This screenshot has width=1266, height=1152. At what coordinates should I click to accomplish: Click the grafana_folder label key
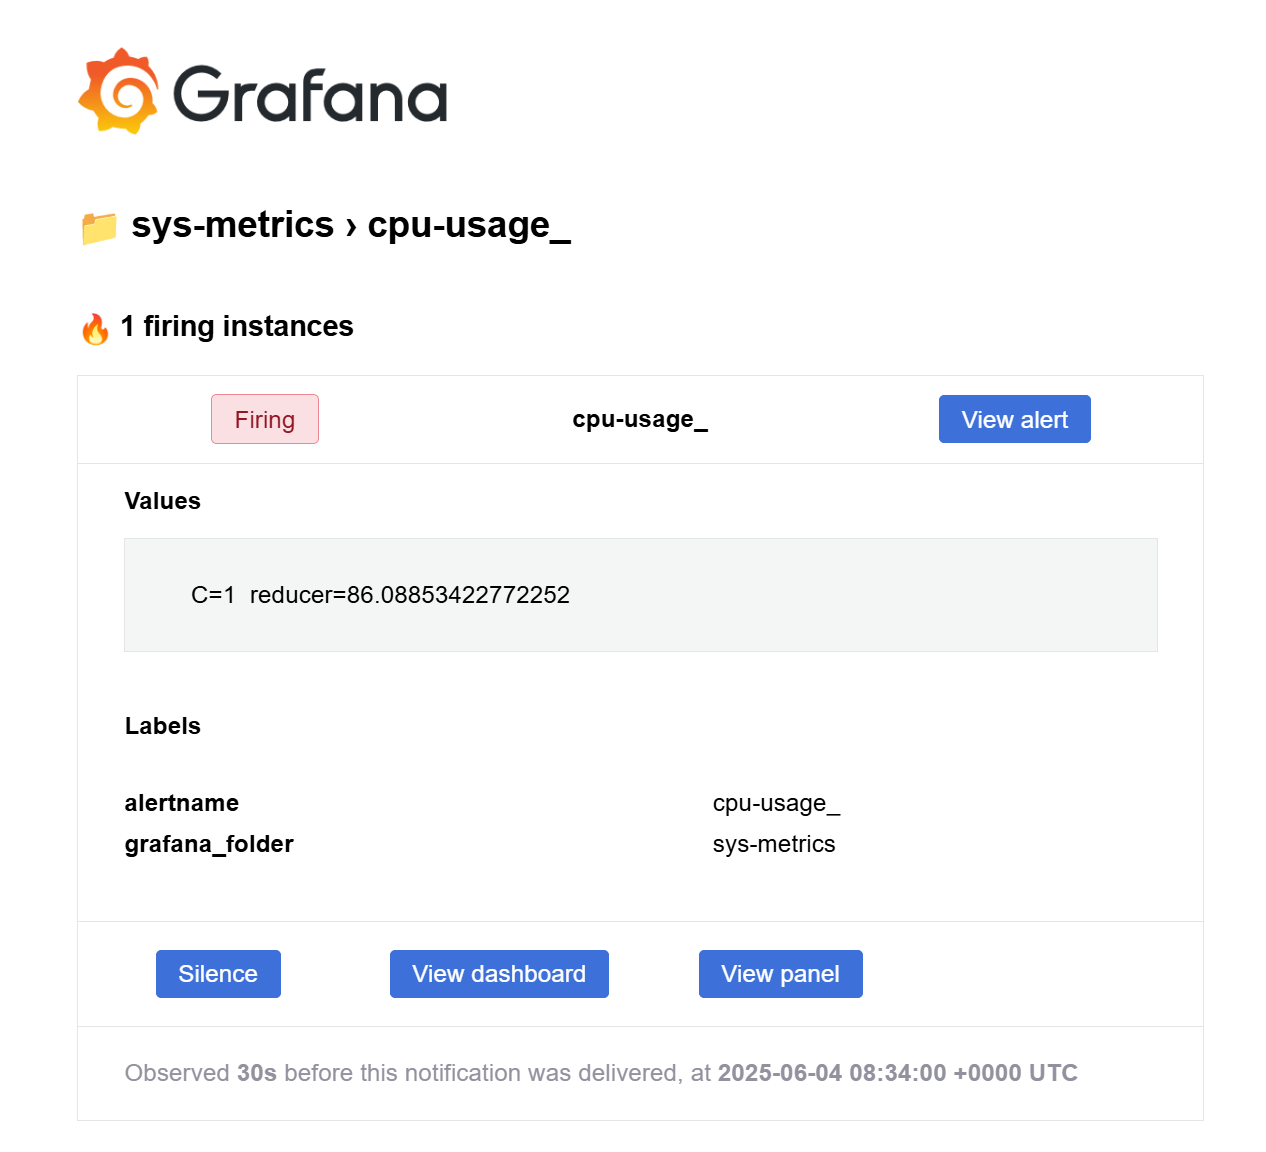(209, 844)
